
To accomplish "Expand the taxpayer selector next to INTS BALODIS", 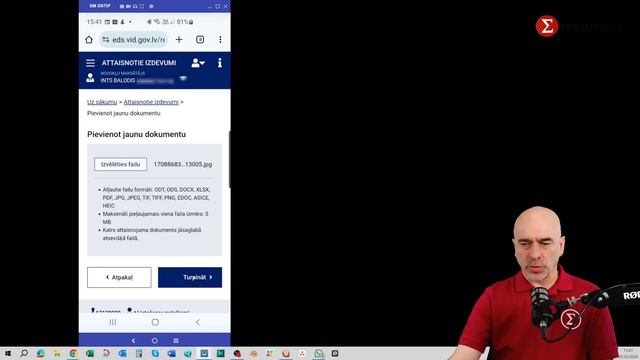I will [x=183, y=78].
